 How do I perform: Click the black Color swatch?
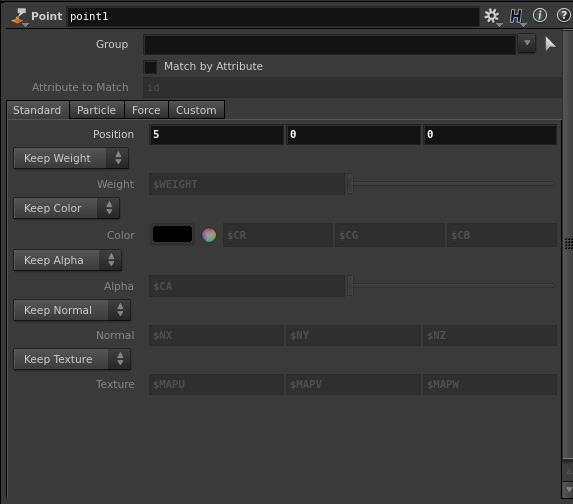(x=172, y=234)
